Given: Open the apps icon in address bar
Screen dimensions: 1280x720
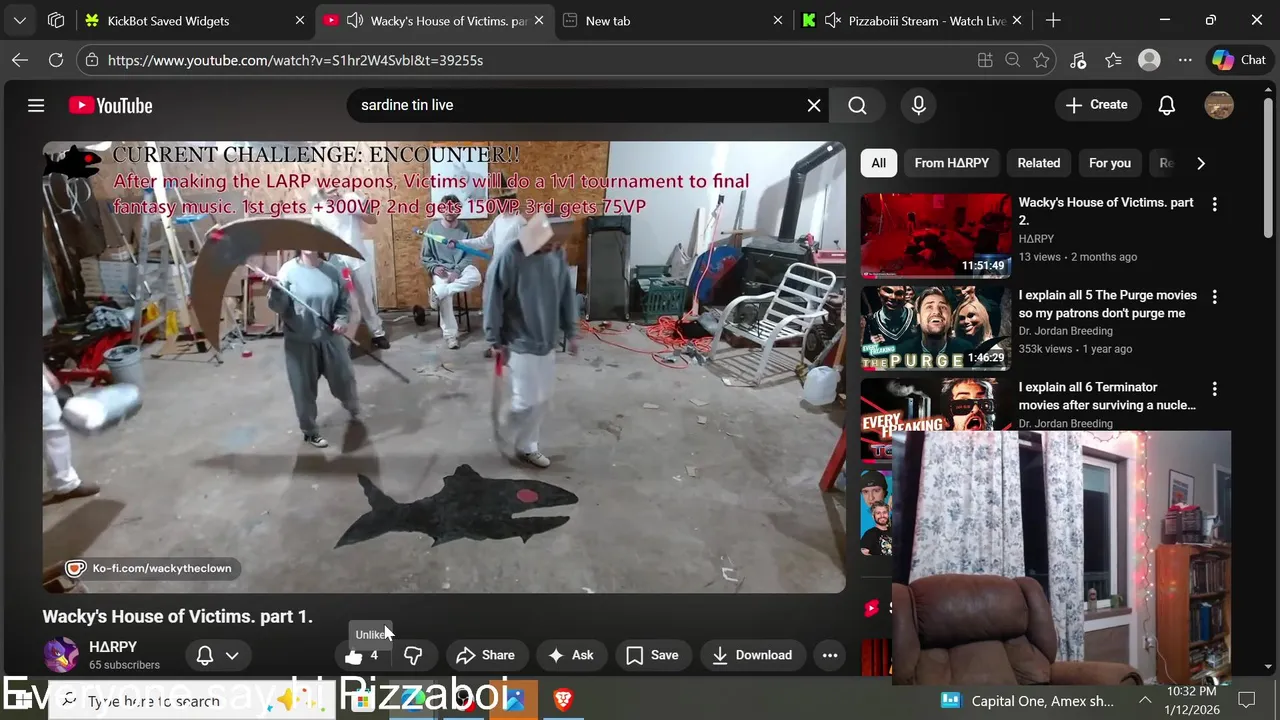Looking at the screenshot, I should point(985,60).
